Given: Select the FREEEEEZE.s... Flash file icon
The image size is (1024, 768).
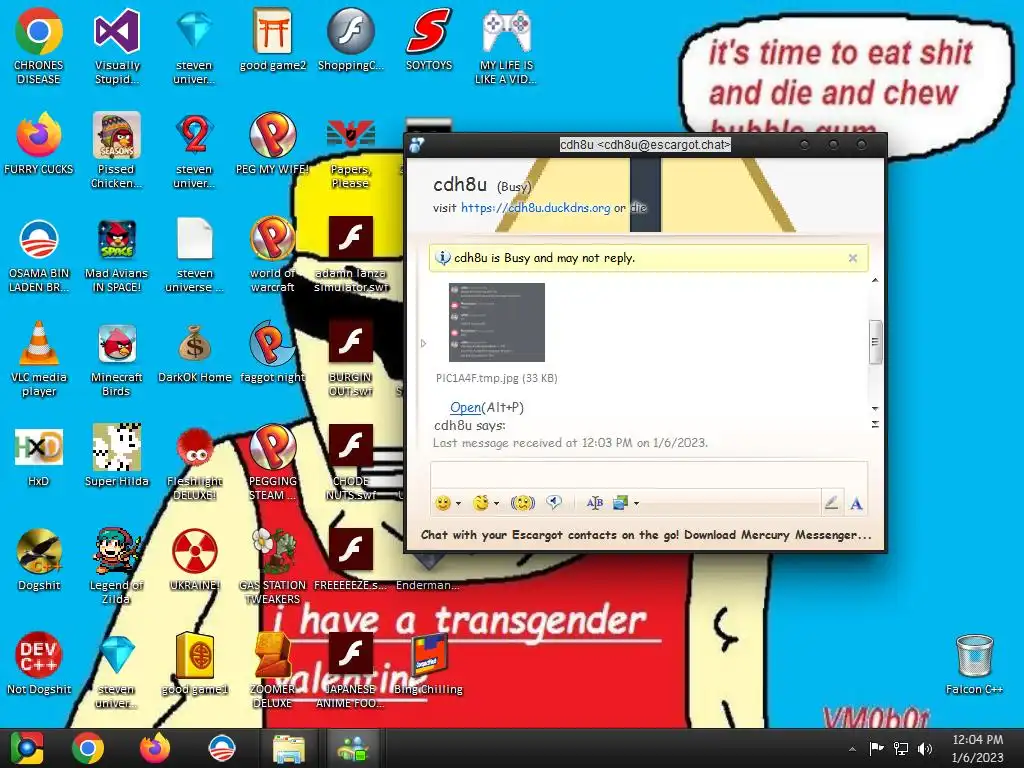Looking at the screenshot, I should (351, 560).
